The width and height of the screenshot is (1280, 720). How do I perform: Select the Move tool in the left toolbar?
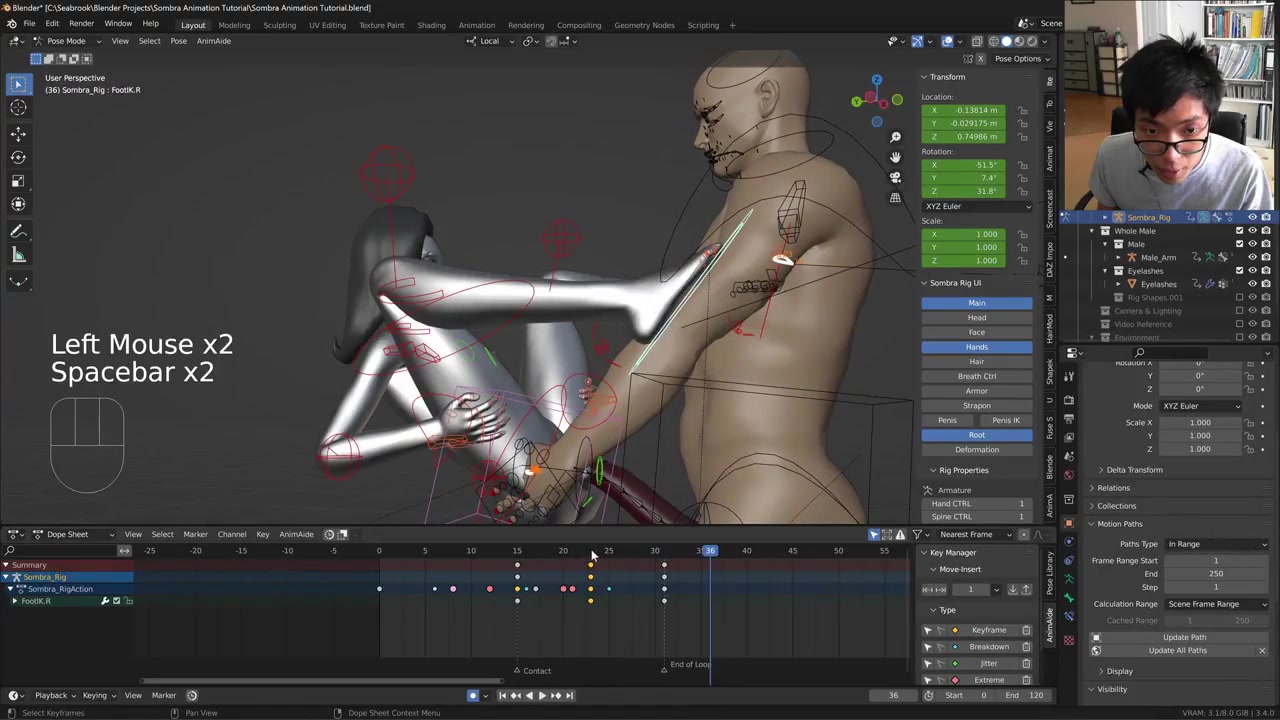coord(18,133)
